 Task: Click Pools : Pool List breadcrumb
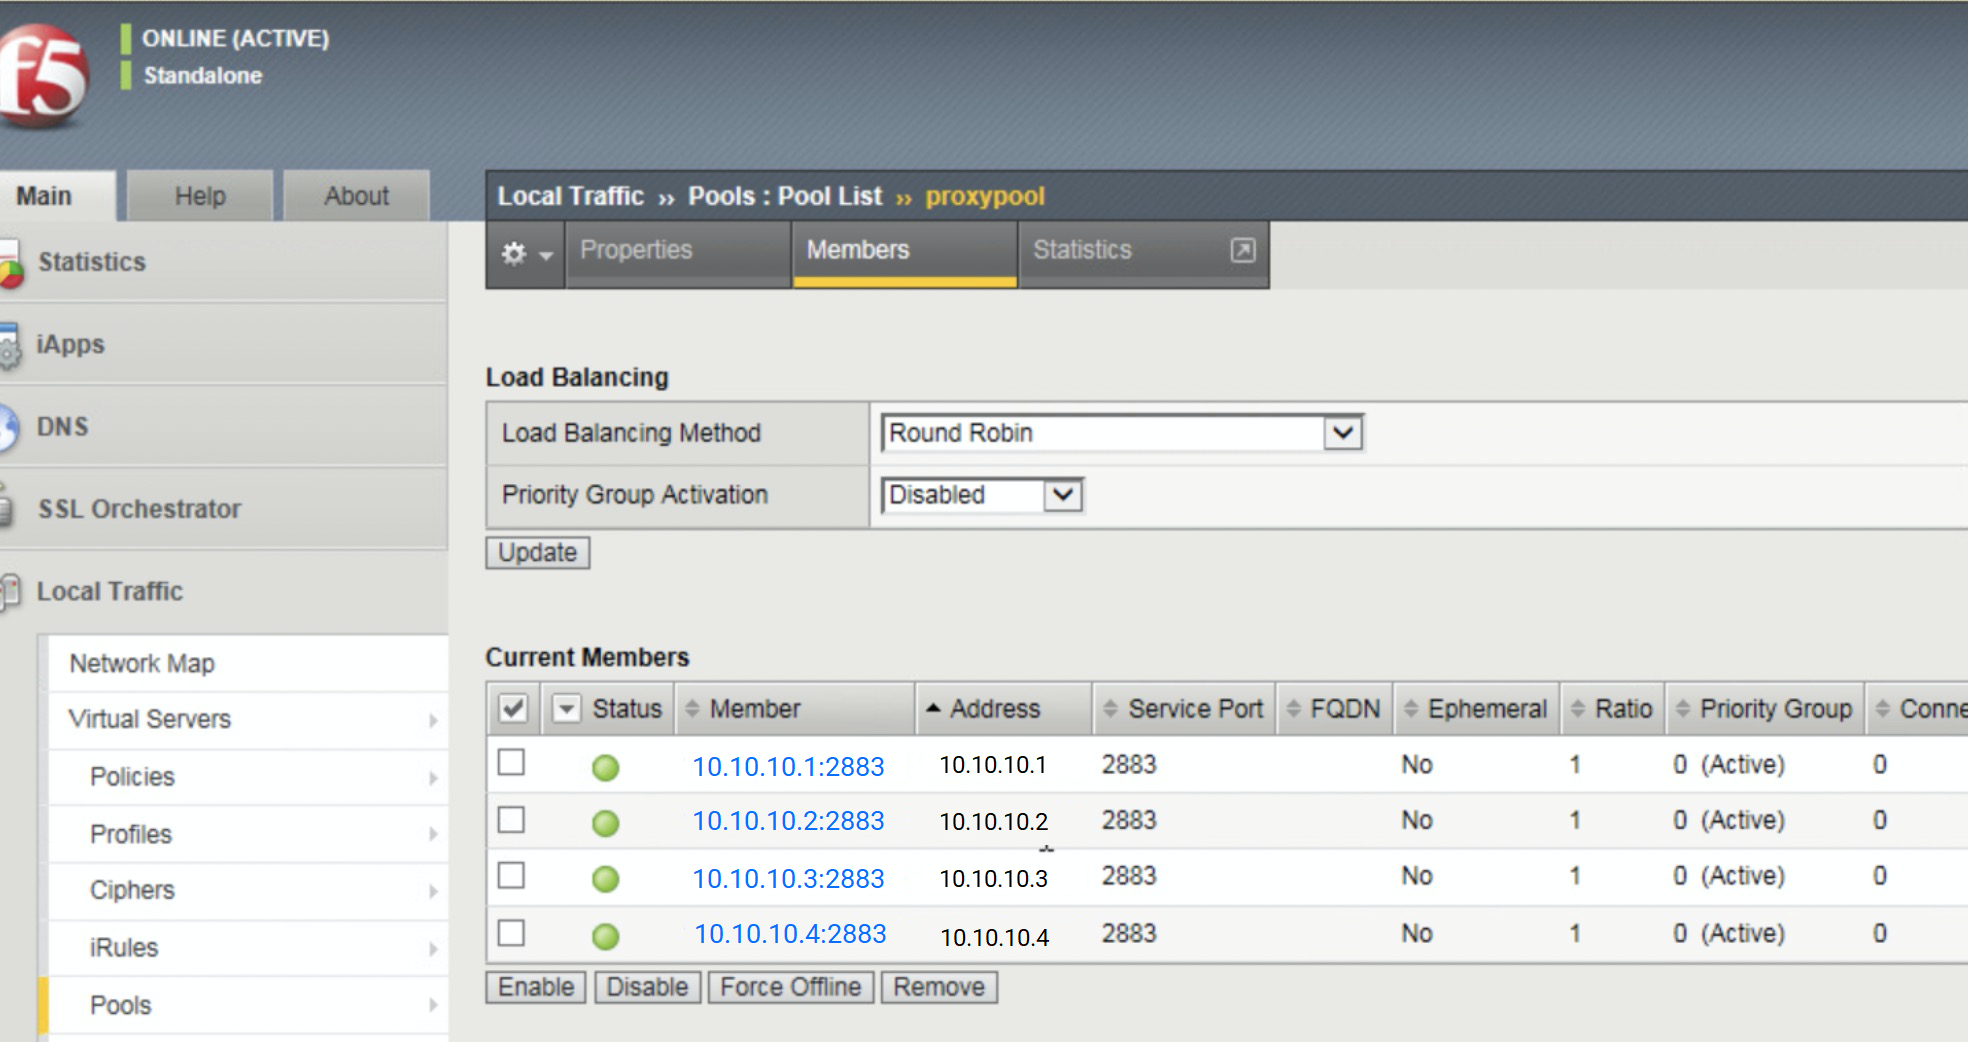point(785,196)
